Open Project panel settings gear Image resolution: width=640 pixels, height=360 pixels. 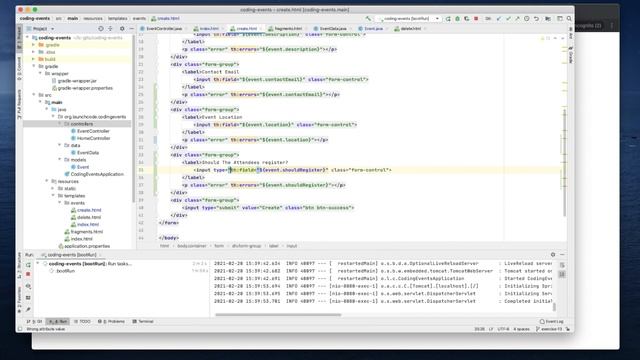[x=122, y=29]
